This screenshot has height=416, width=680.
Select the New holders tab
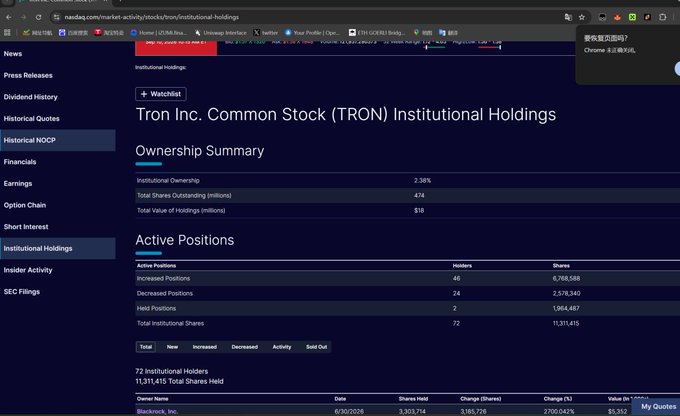coord(172,347)
